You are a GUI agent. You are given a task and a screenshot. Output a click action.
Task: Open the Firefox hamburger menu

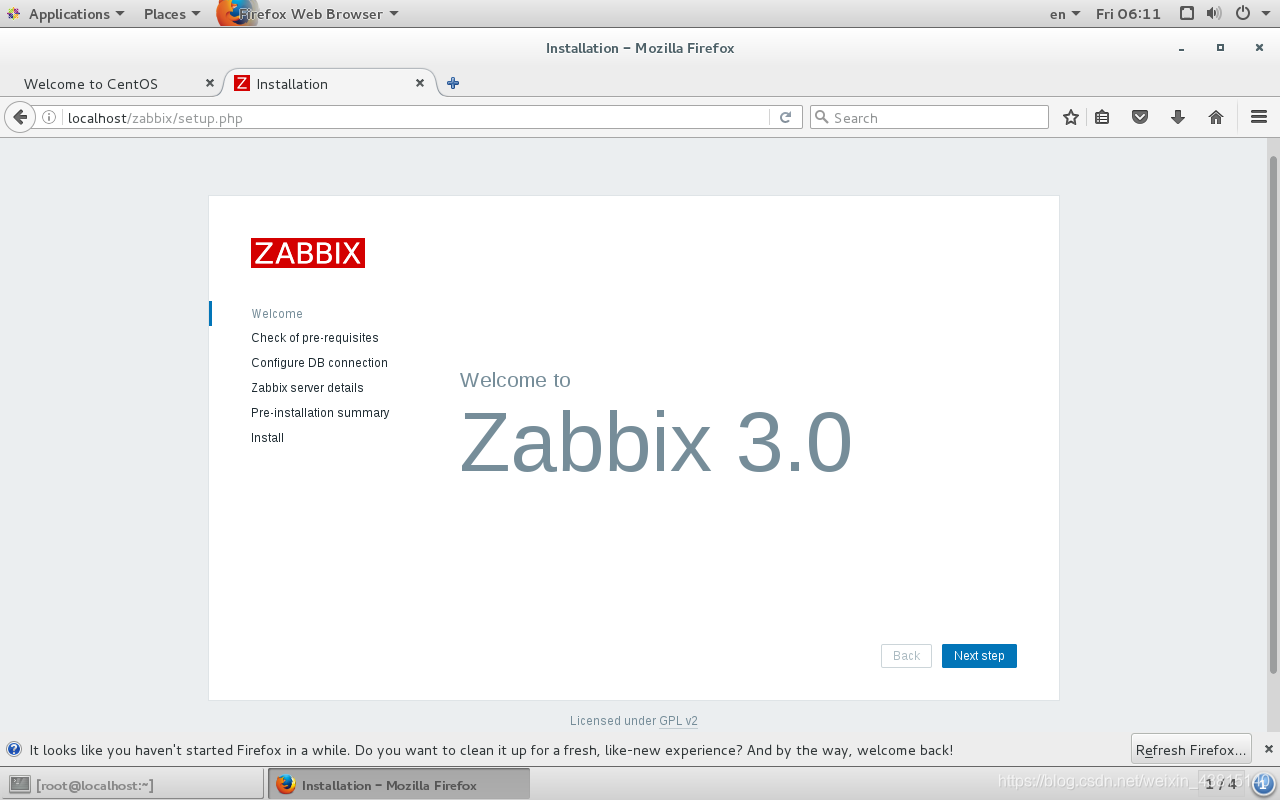[1259, 117]
